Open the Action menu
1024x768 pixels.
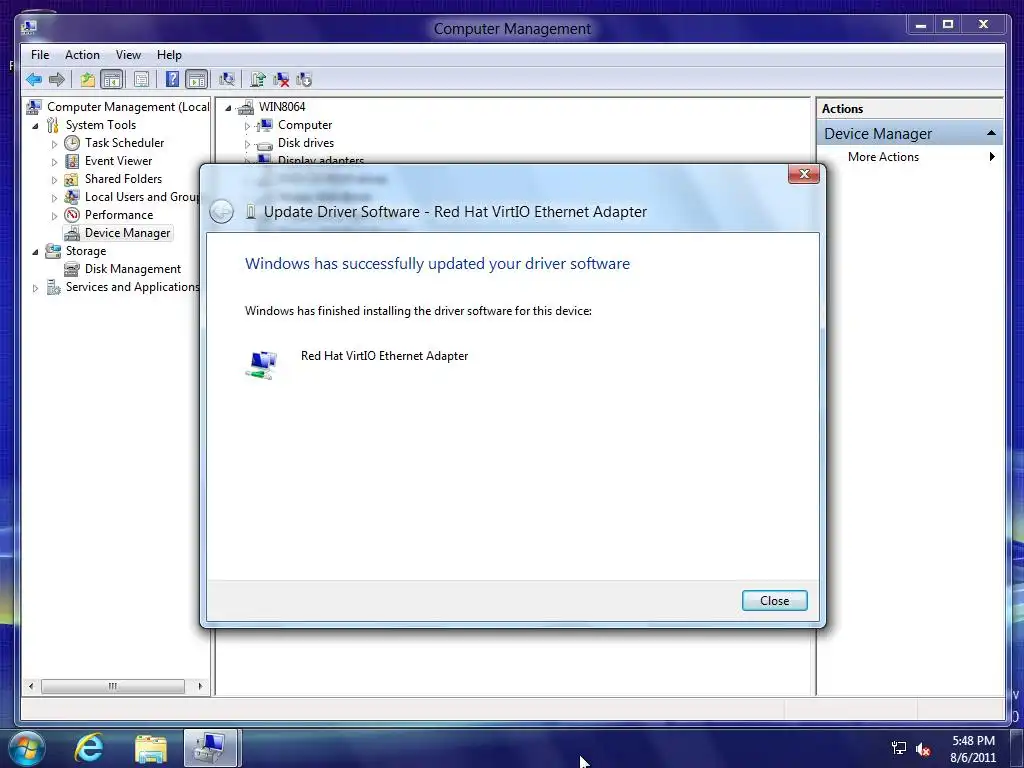[82, 55]
